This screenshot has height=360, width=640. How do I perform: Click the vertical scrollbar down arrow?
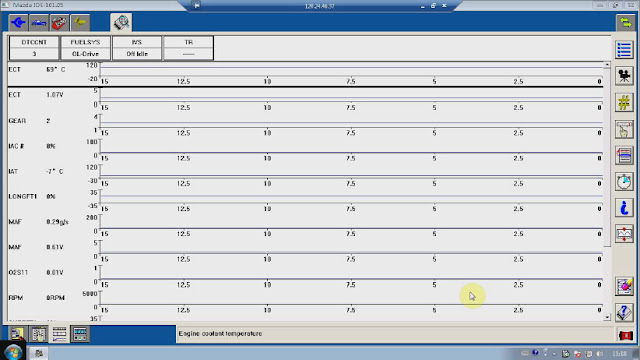[x=607, y=317]
